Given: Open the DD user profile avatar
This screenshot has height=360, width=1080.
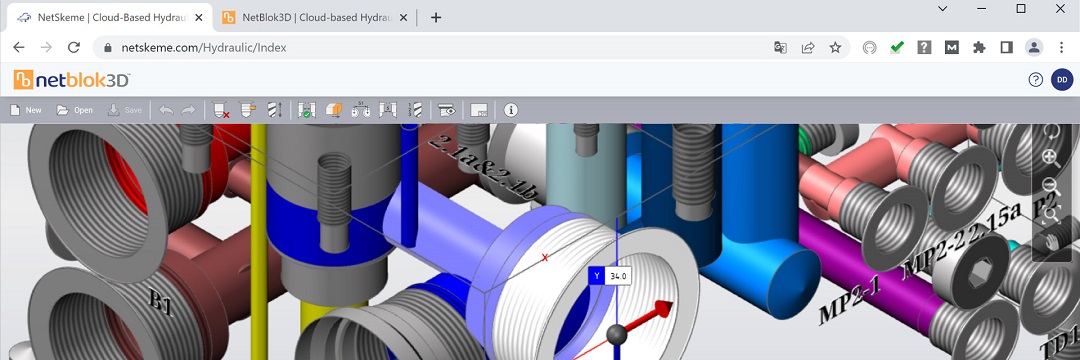Looking at the screenshot, I should pyautogui.click(x=1061, y=80).
